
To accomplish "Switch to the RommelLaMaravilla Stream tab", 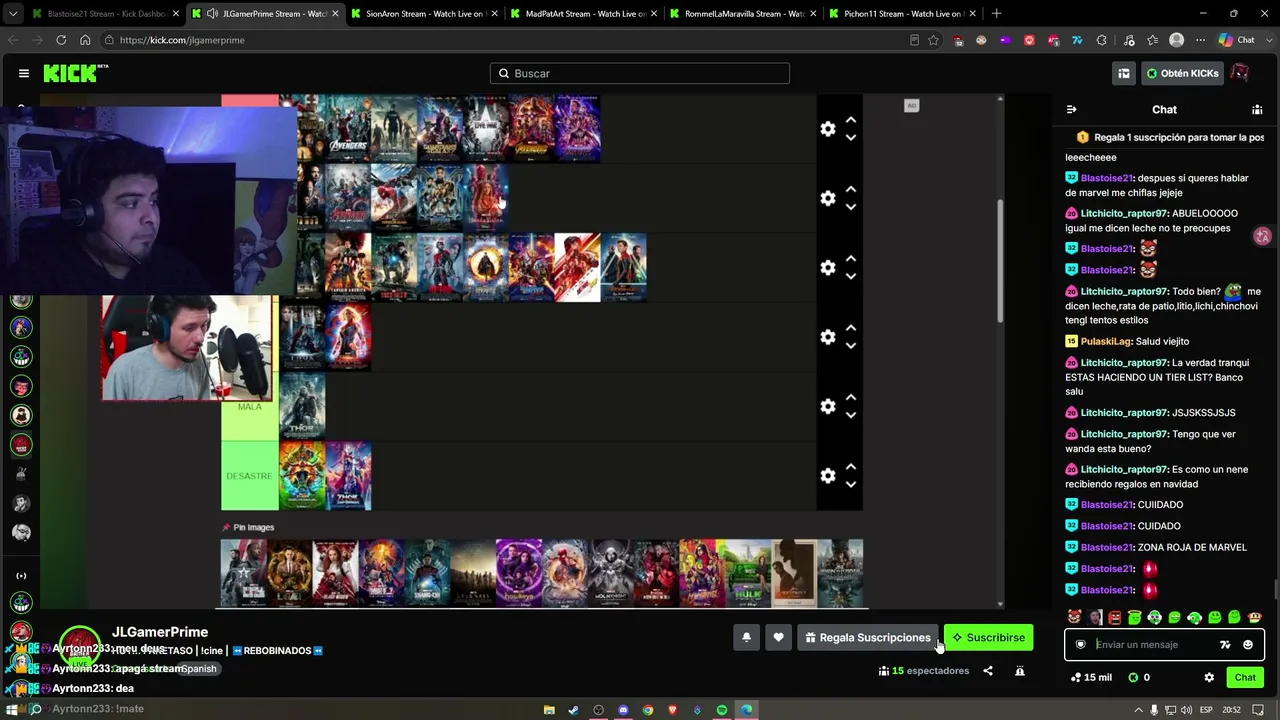I will 742,14.
